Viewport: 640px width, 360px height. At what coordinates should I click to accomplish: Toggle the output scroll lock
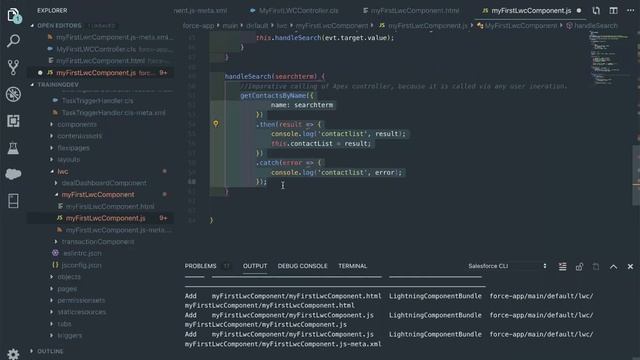(x=579, y=267)
